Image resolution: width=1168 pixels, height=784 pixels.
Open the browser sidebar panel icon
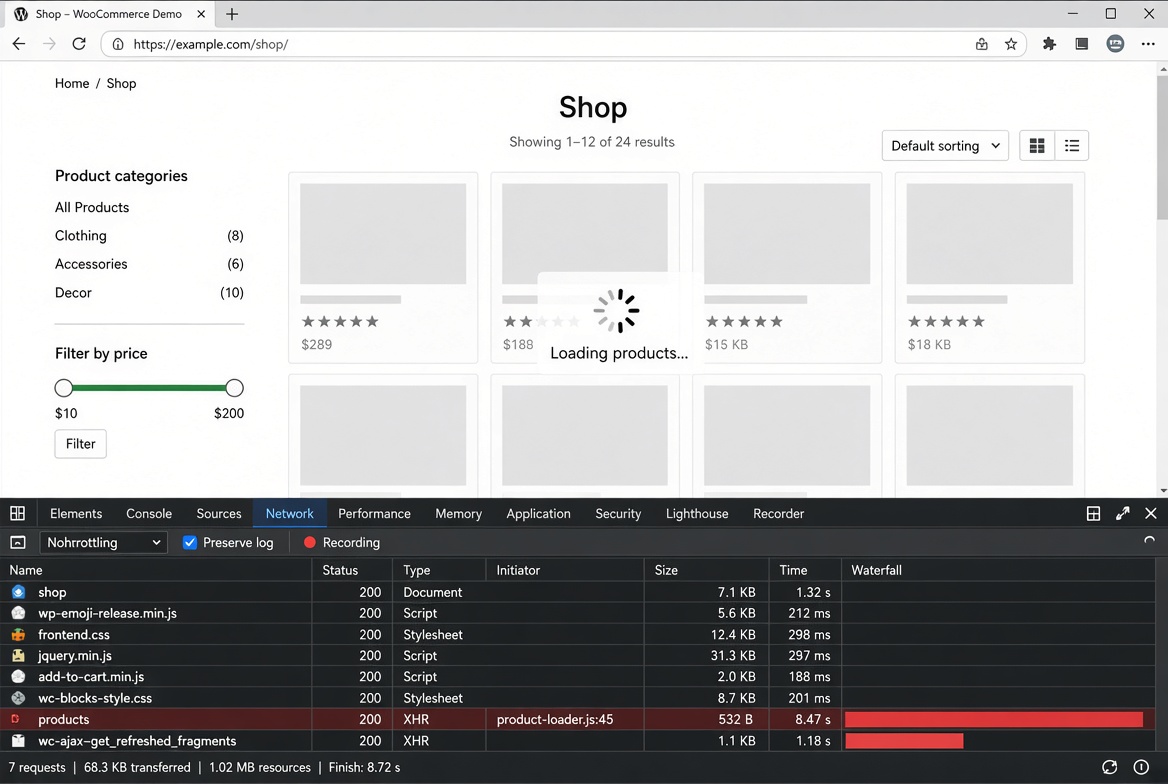coord(1082,44)
